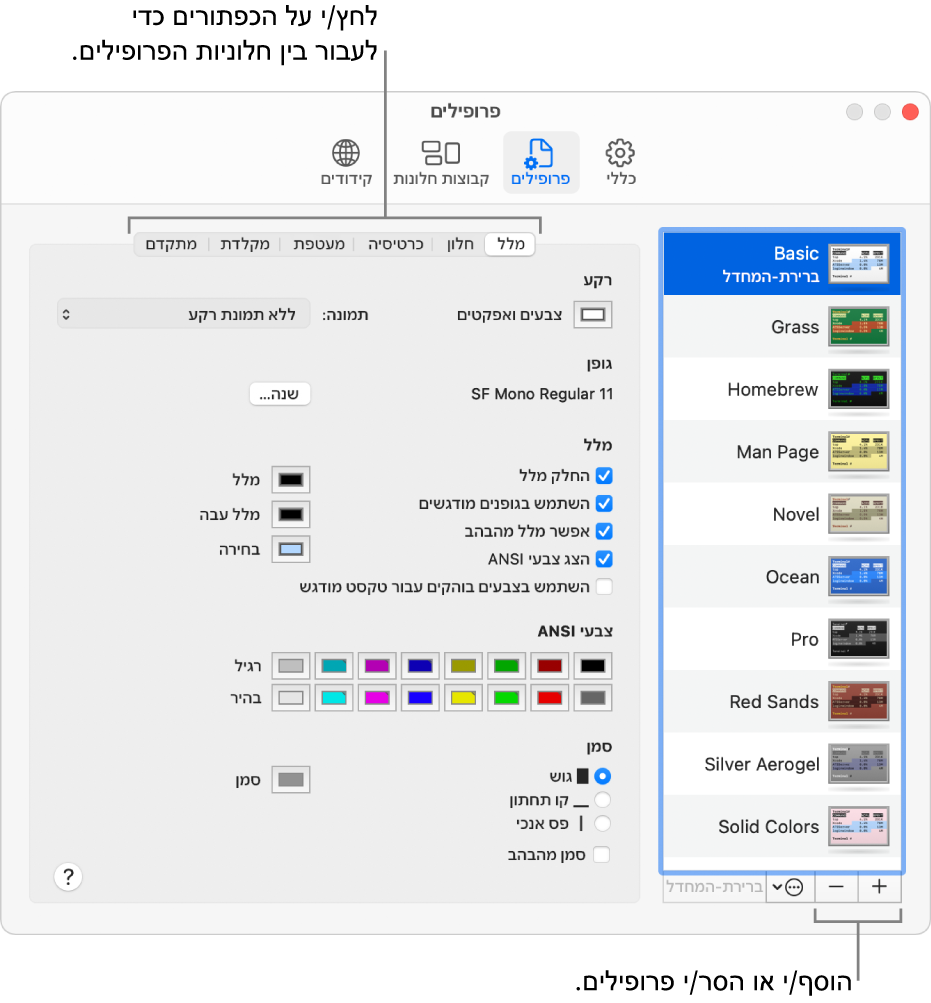Switch to the חלון (Window) tab
The width and height of the screenshot is (931, 1003).
(x=460, y=244)
